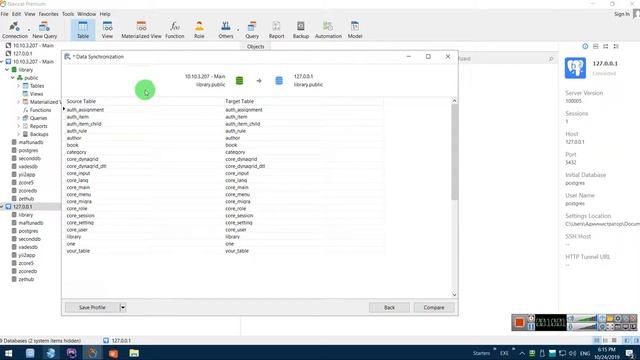The image size is (640, 360).
Task: Open the Help menu
Action: click(x=105, y=14)
